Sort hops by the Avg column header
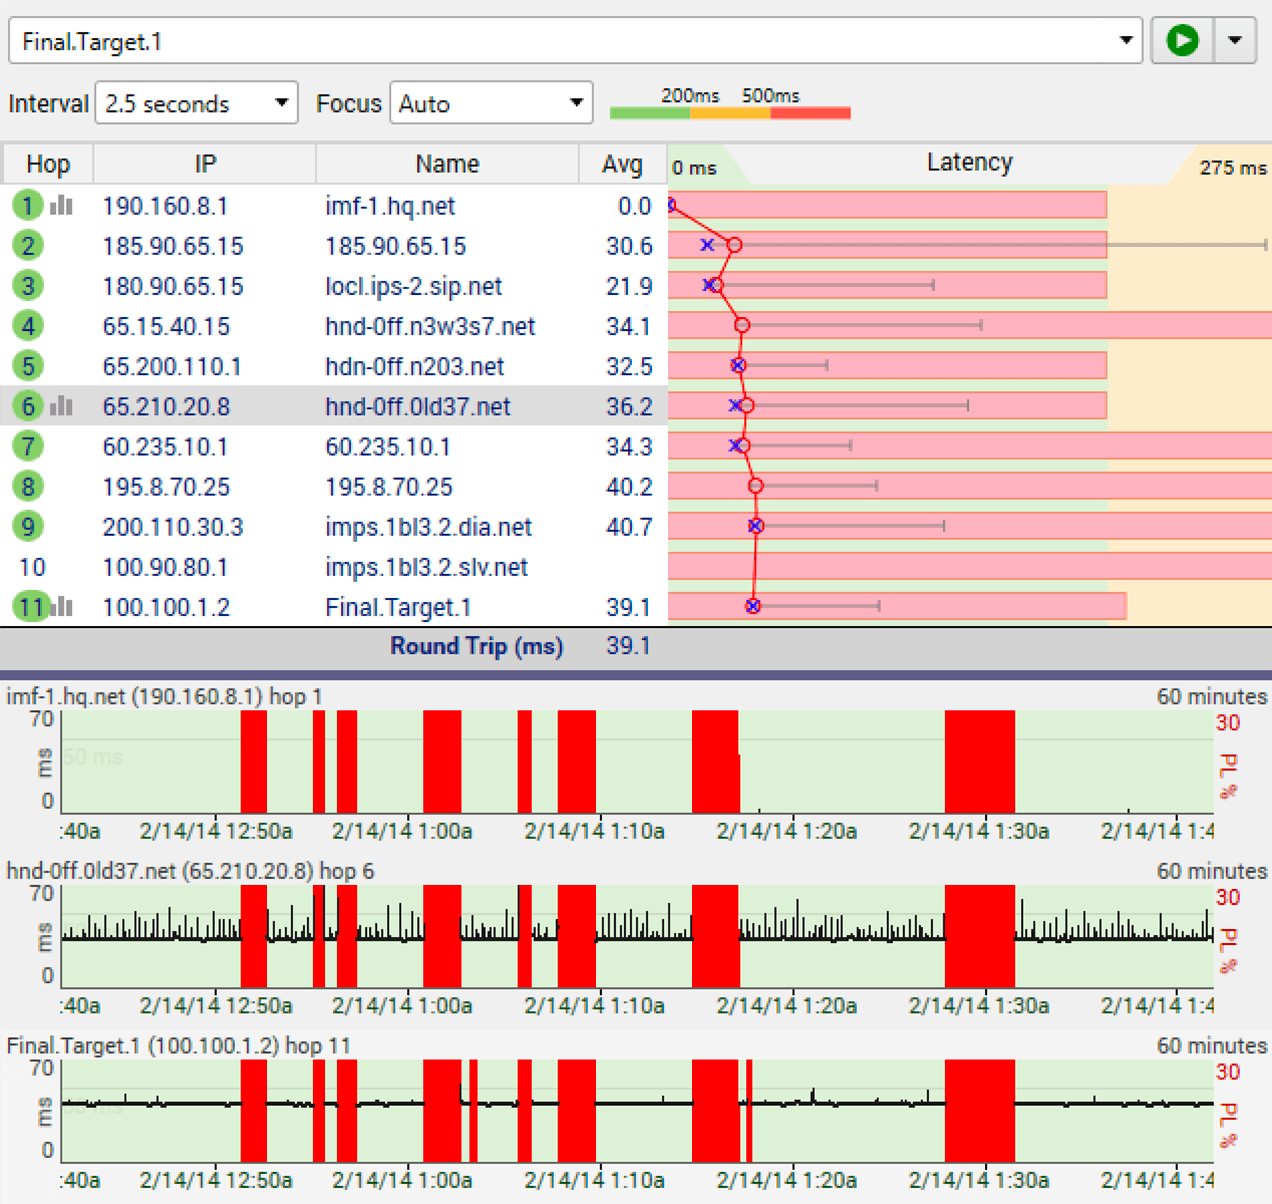 point(622,163)
